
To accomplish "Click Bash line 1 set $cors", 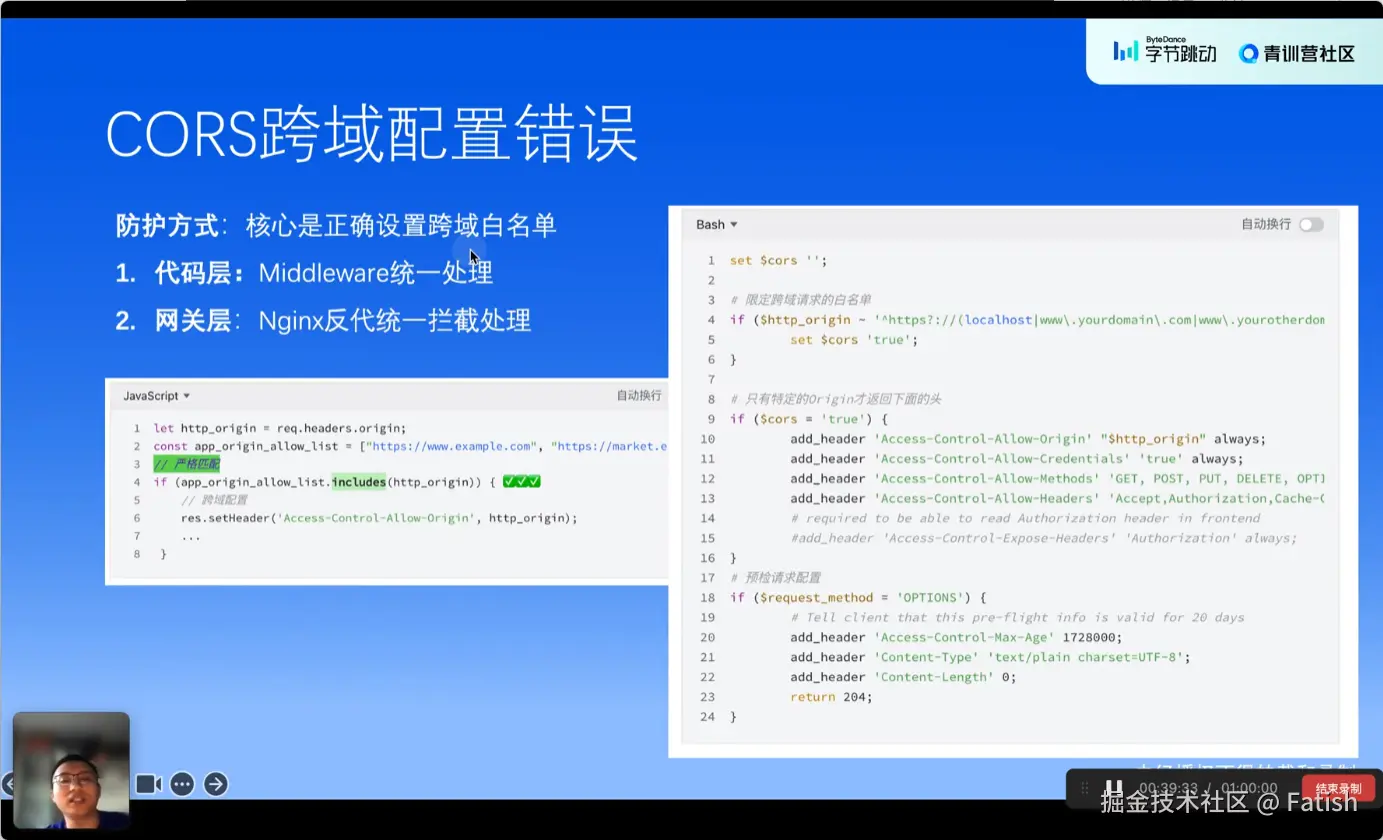I will tap(779, 260).
